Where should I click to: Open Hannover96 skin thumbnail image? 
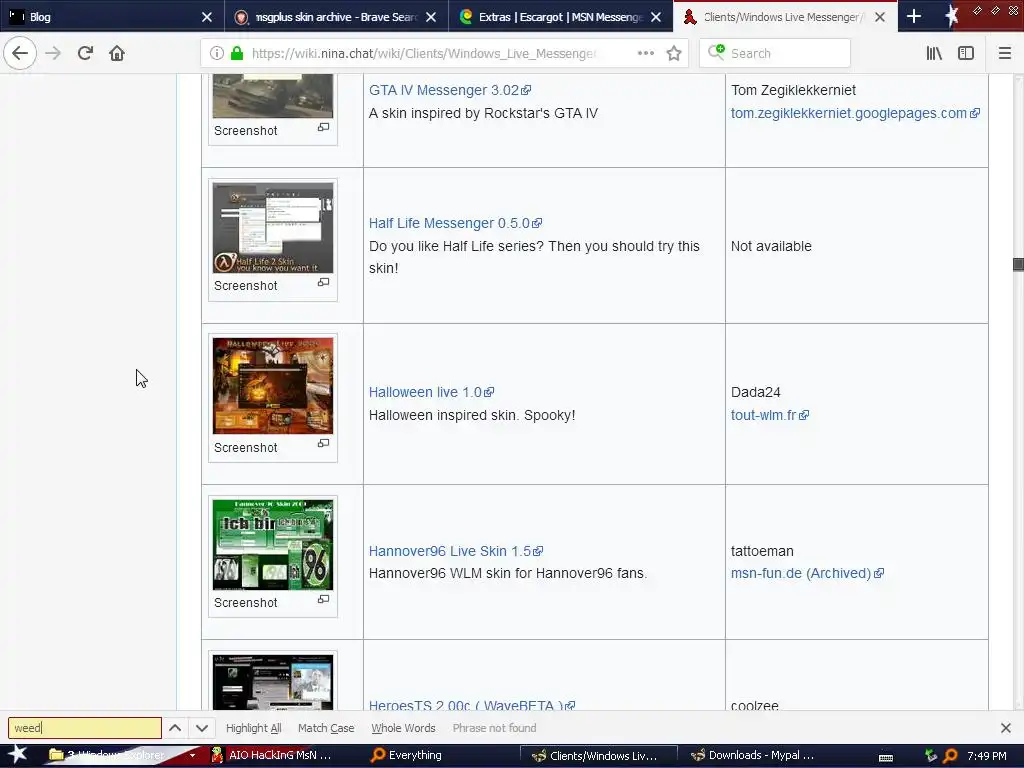pos(273,545)
